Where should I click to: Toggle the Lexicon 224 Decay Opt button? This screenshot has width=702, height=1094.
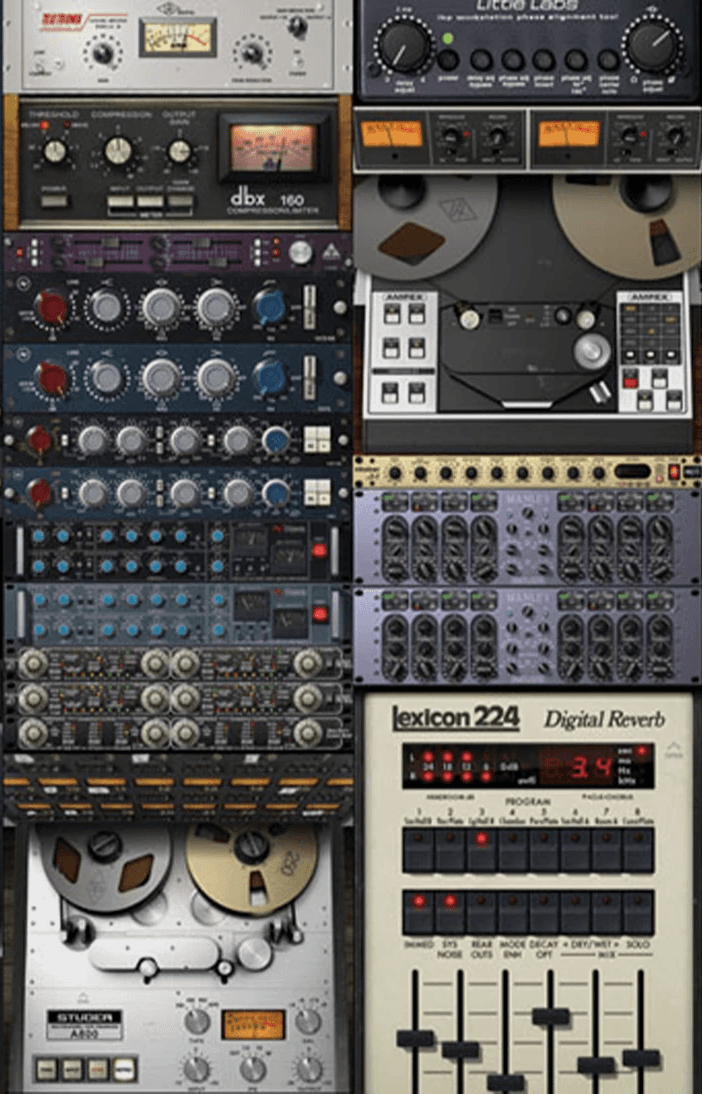544,913
